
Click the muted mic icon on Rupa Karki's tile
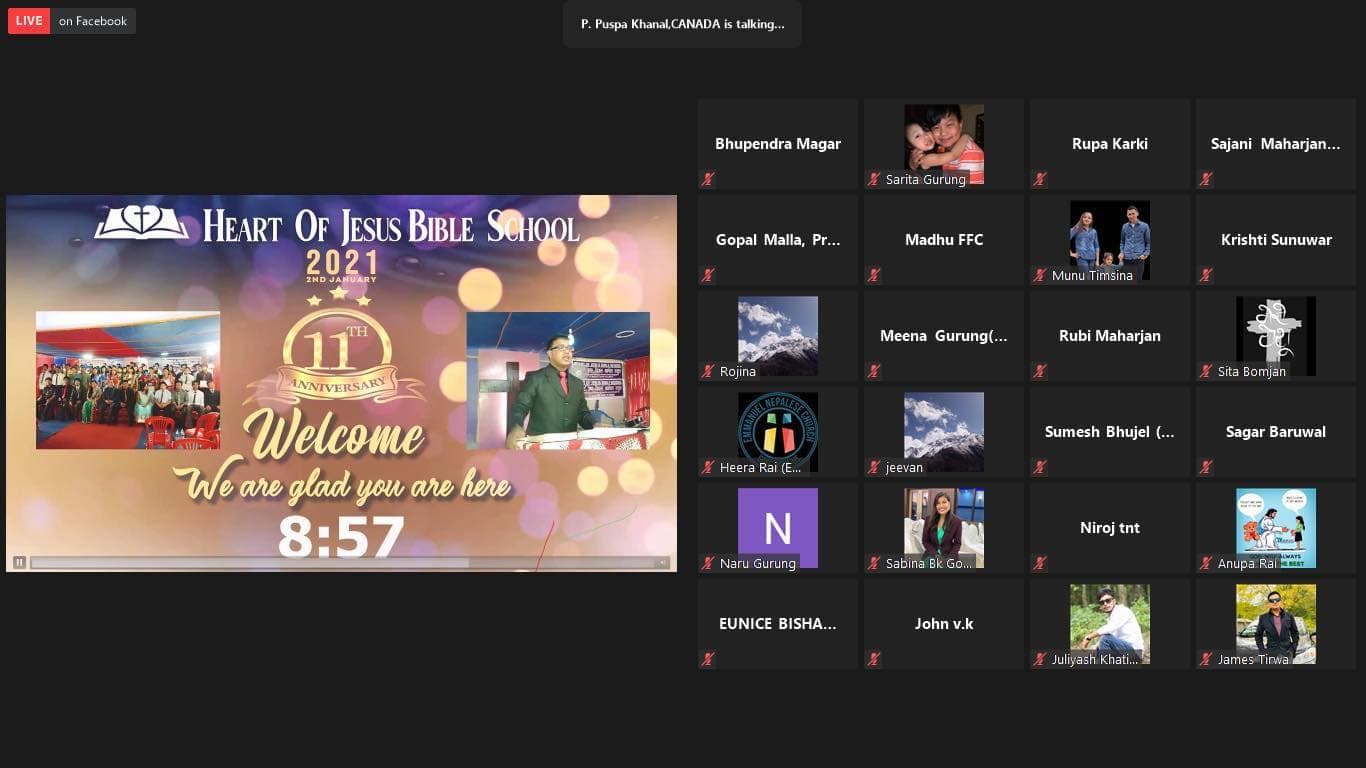coord(1040,179)
